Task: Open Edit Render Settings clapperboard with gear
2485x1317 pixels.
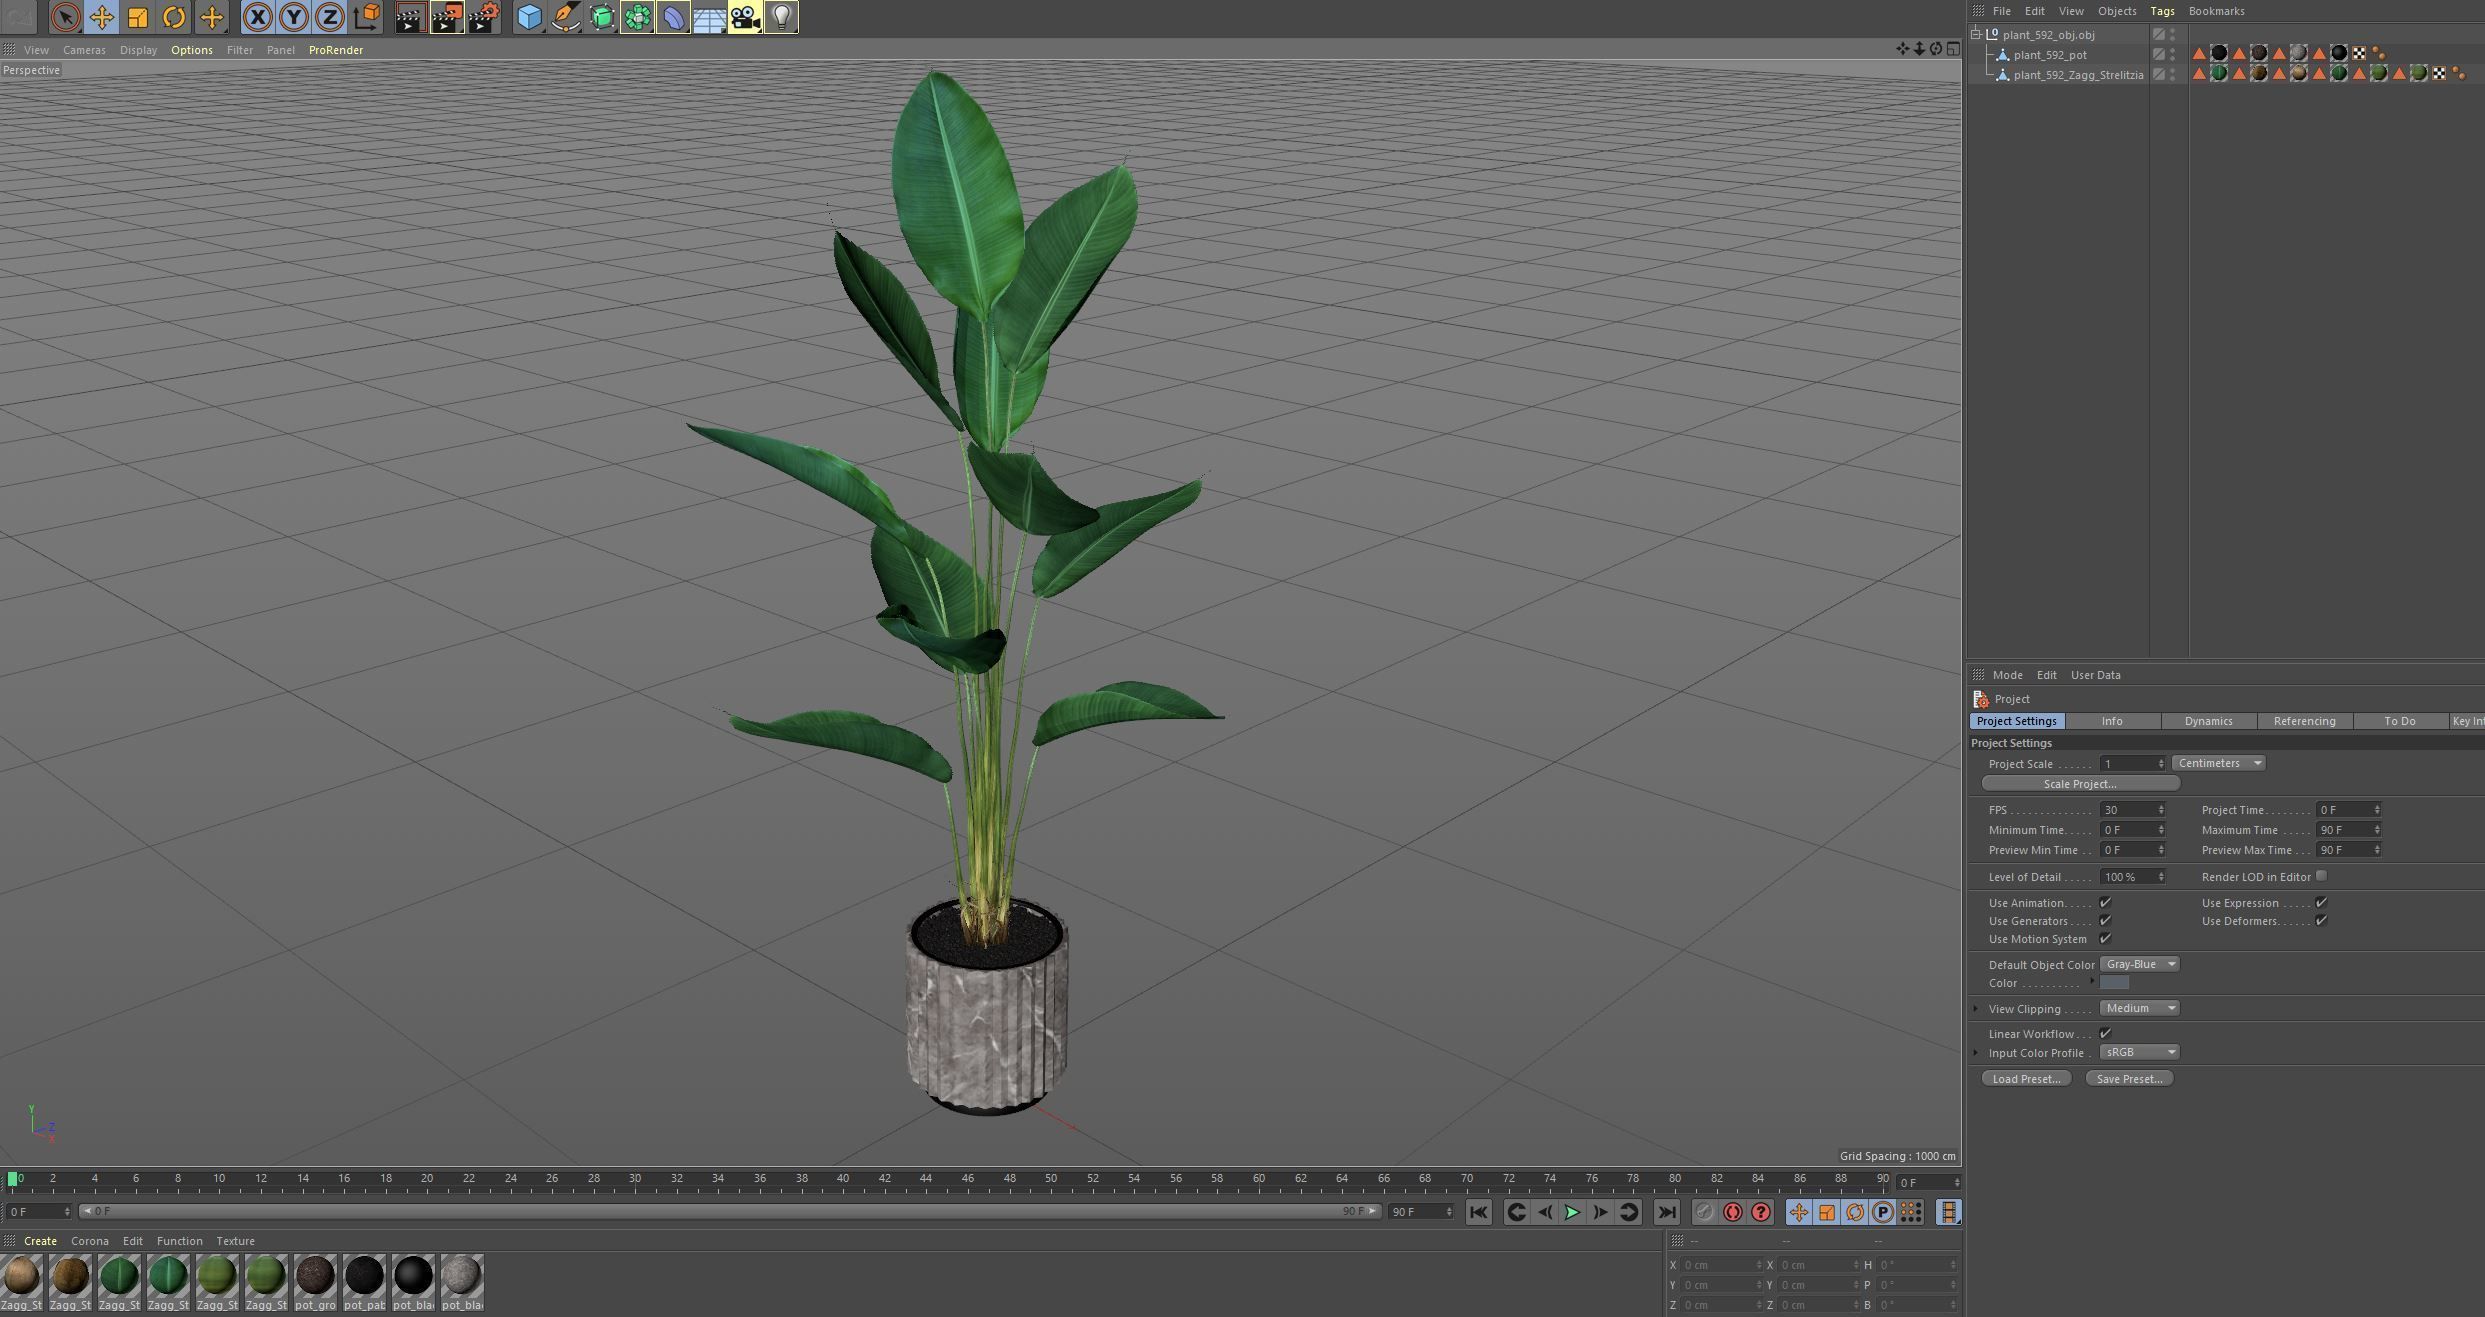Action: (x=484, y=17)
